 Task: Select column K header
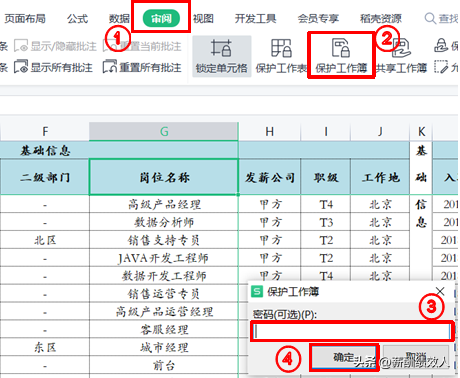tap(421, 132)
